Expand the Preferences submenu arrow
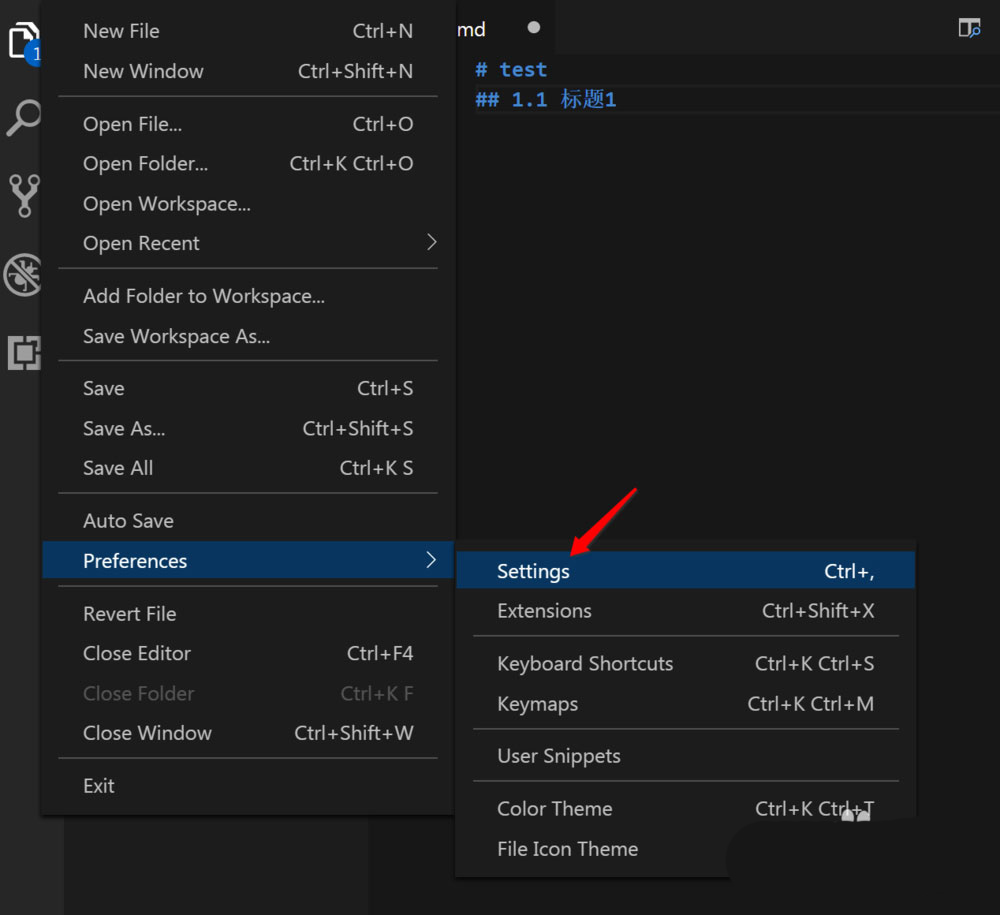Image resolution: width=1000 pixels, height=915 pixels. [430, 561]
